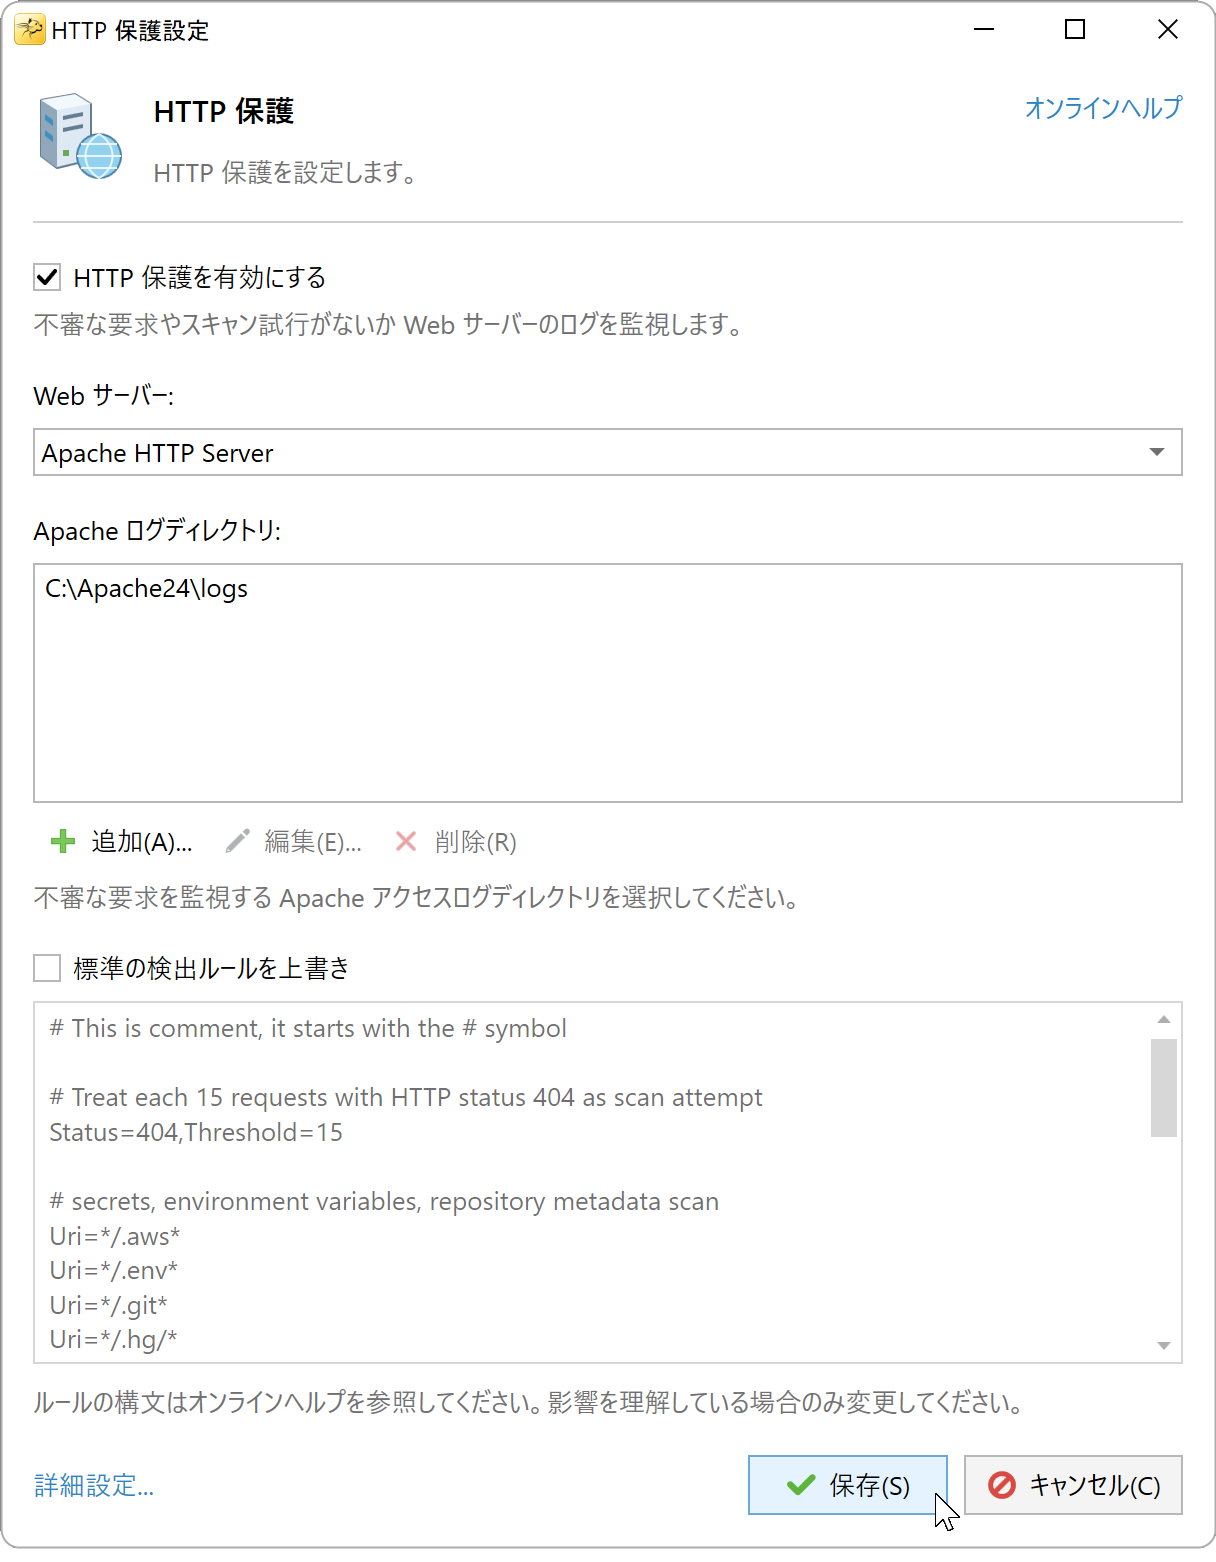The height and width of the screenshot is (1562, 1216).
Task: Click the 保存(S) button
Action: point(848,1485)
